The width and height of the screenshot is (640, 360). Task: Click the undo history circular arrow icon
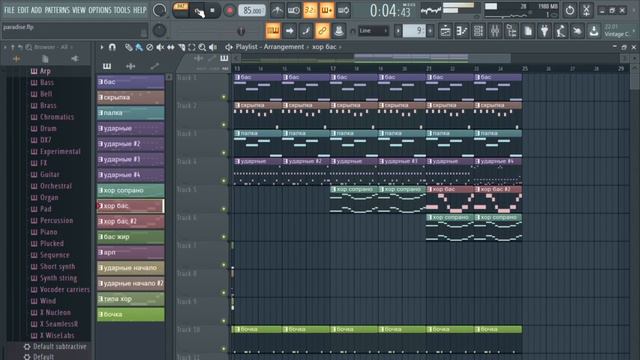[569, 10]
